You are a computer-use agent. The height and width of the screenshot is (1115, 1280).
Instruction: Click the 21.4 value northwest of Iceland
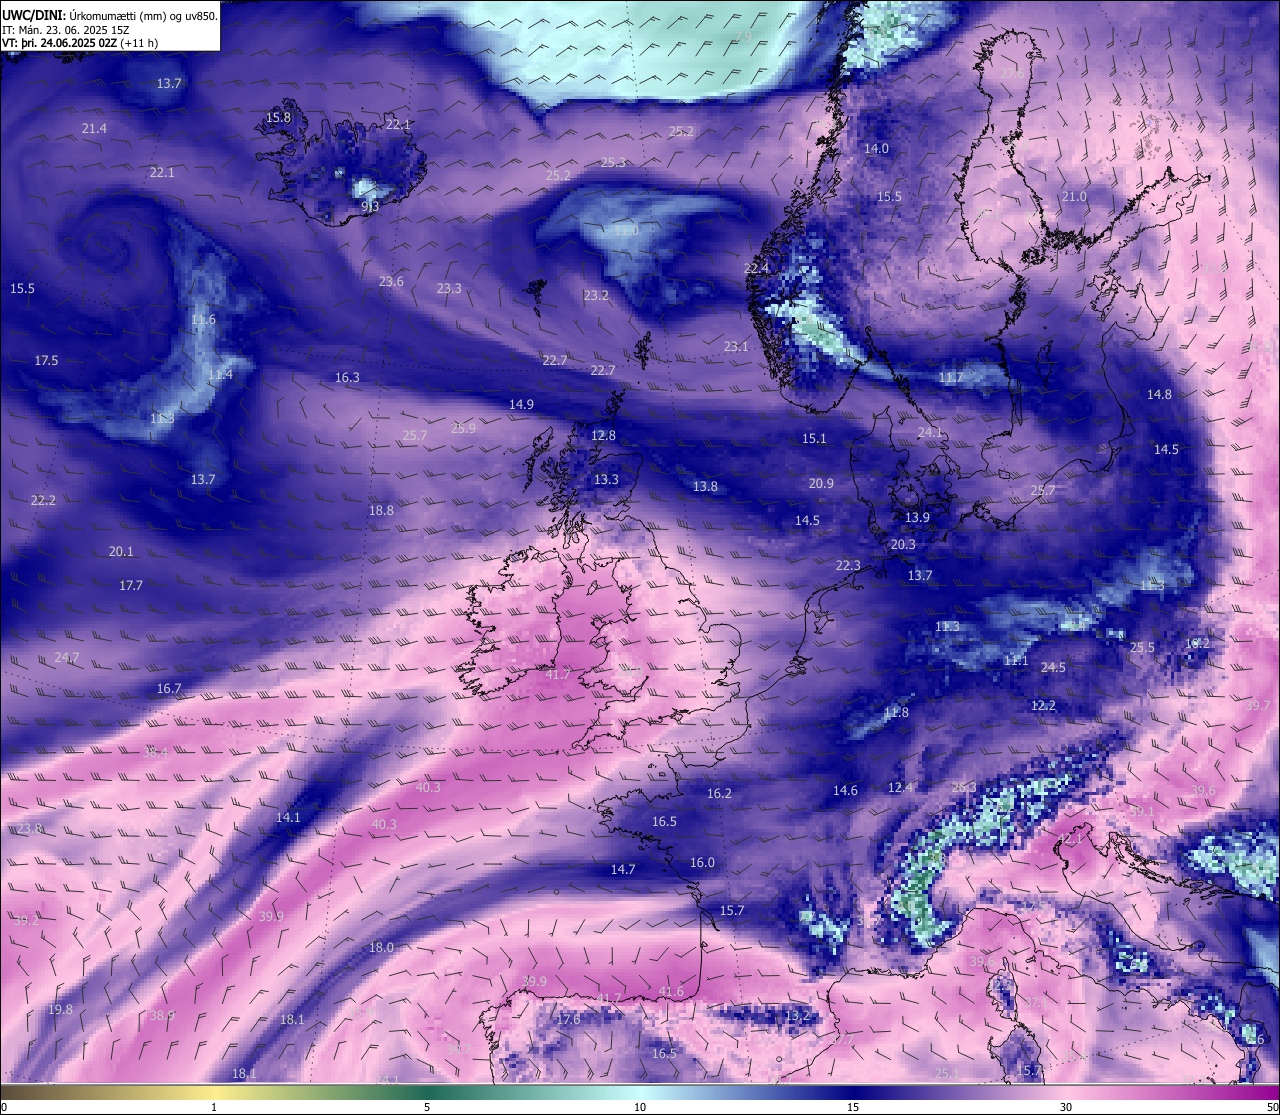pos(94,129)
